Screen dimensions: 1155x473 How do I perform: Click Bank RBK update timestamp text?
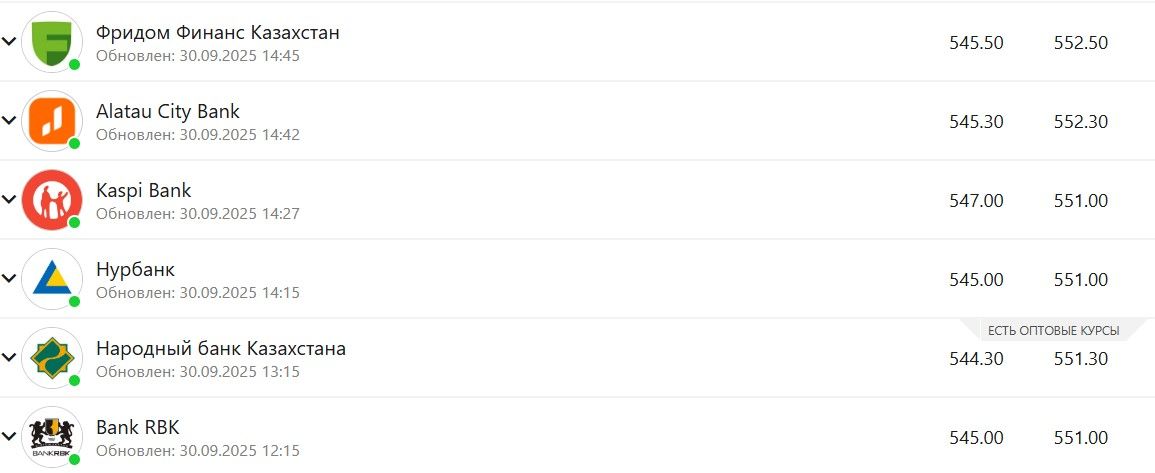[x=197, y=451]
